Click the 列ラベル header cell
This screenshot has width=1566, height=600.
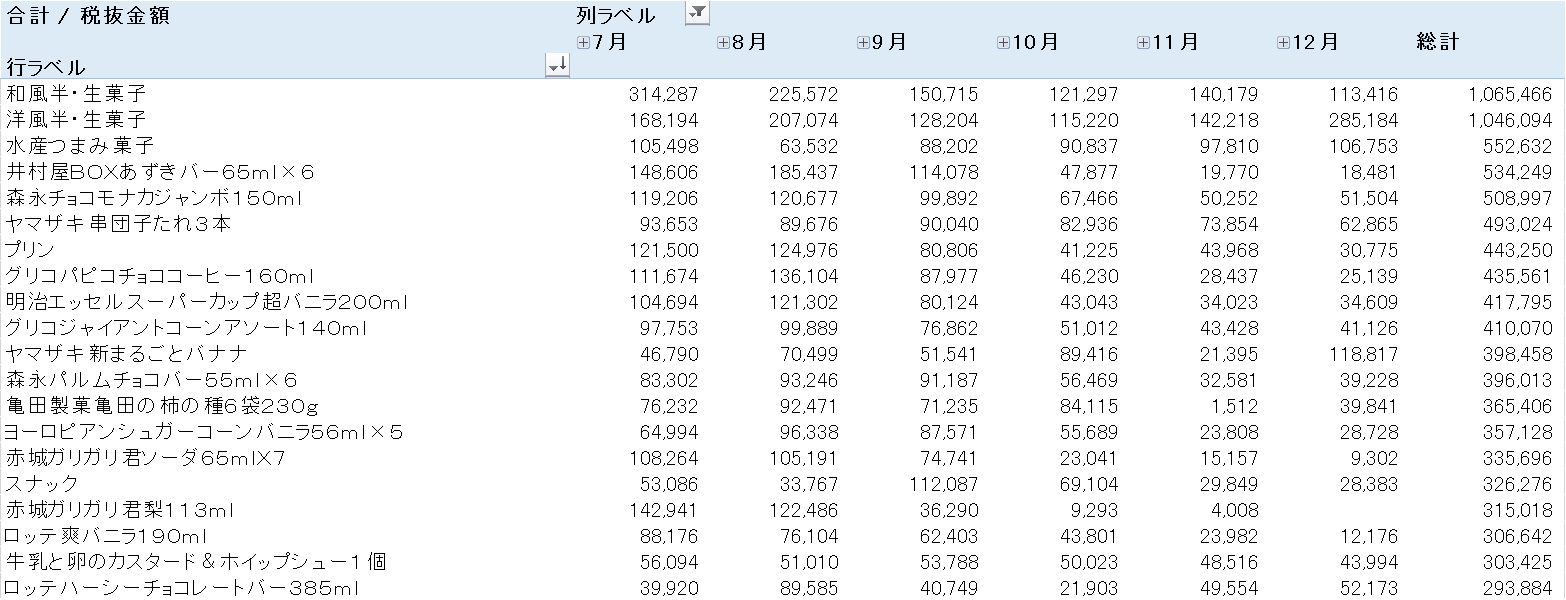point(616,15)
